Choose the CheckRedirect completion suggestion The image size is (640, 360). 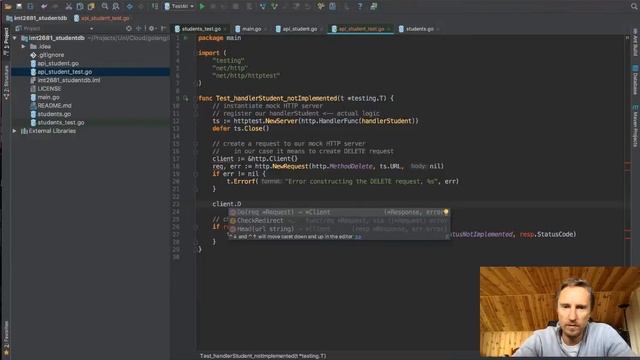click(339, 221)
